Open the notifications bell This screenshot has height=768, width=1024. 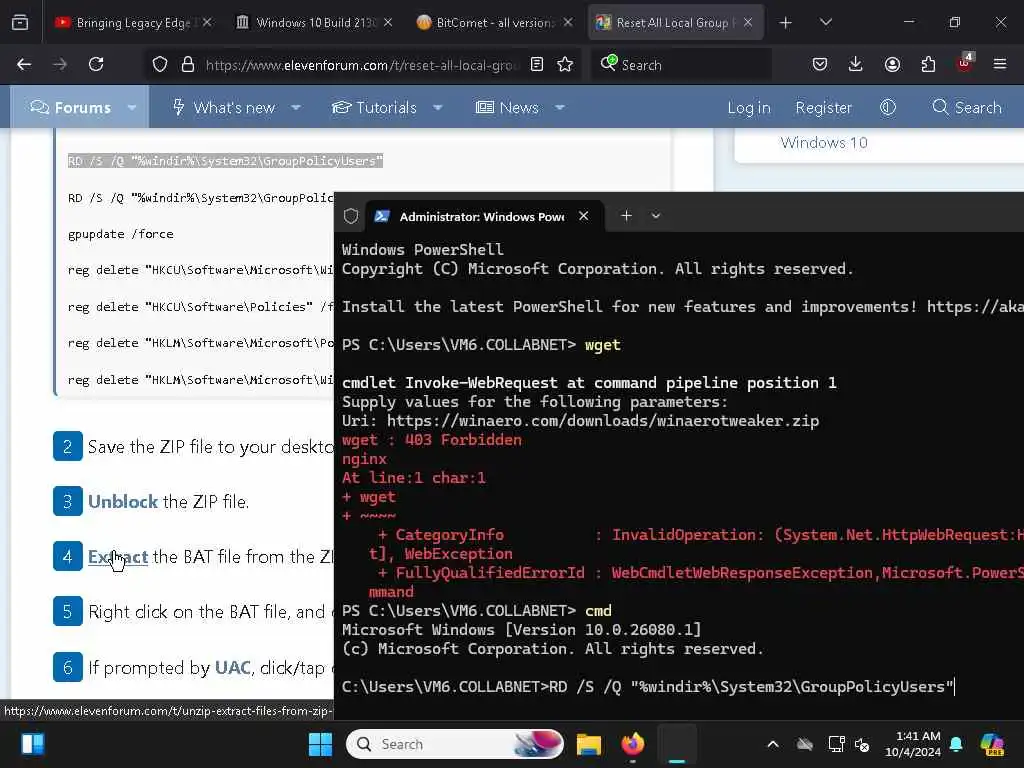pyautogui.click(x=956, y=744)
